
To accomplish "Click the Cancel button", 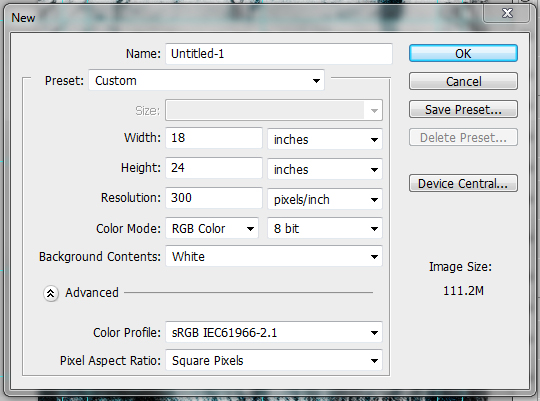I will 463,81.
